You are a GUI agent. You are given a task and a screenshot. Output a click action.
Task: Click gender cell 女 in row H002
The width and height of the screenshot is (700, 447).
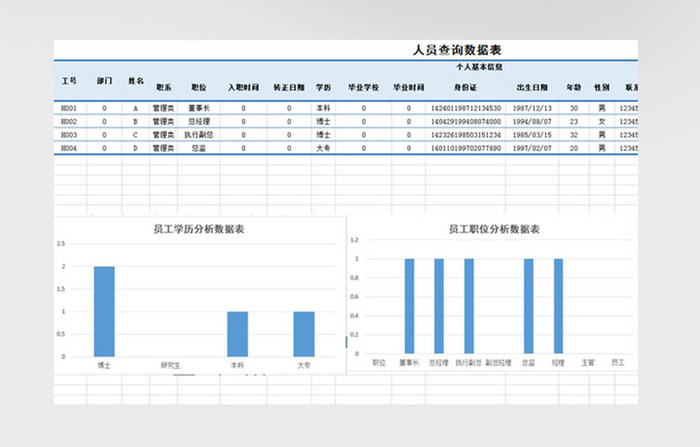click(x=602, y=121)
